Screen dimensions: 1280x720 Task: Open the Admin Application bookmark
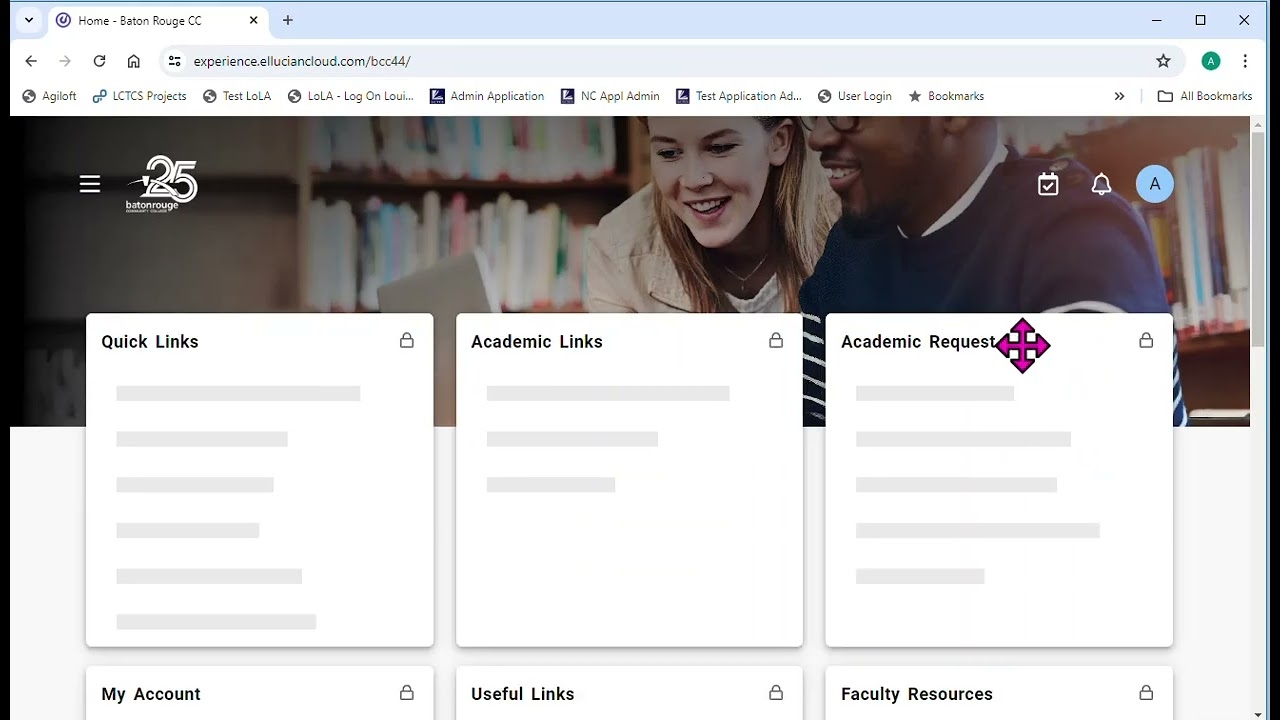(x=487, y=96)
